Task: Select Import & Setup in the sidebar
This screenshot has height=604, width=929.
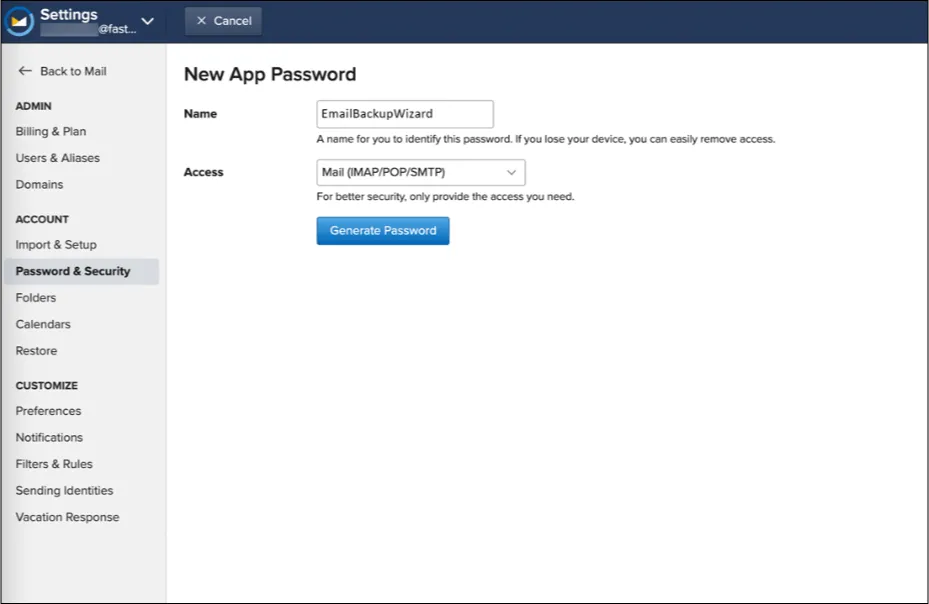Action: coord(56,245)
